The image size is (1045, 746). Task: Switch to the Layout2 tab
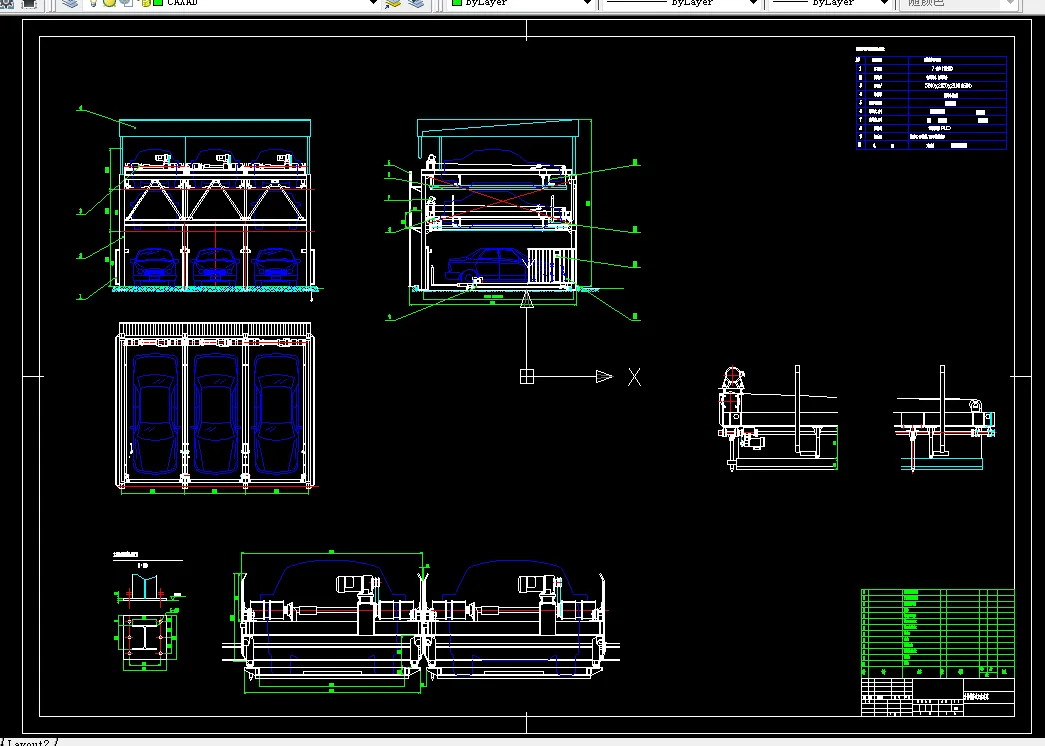[28, 742]
